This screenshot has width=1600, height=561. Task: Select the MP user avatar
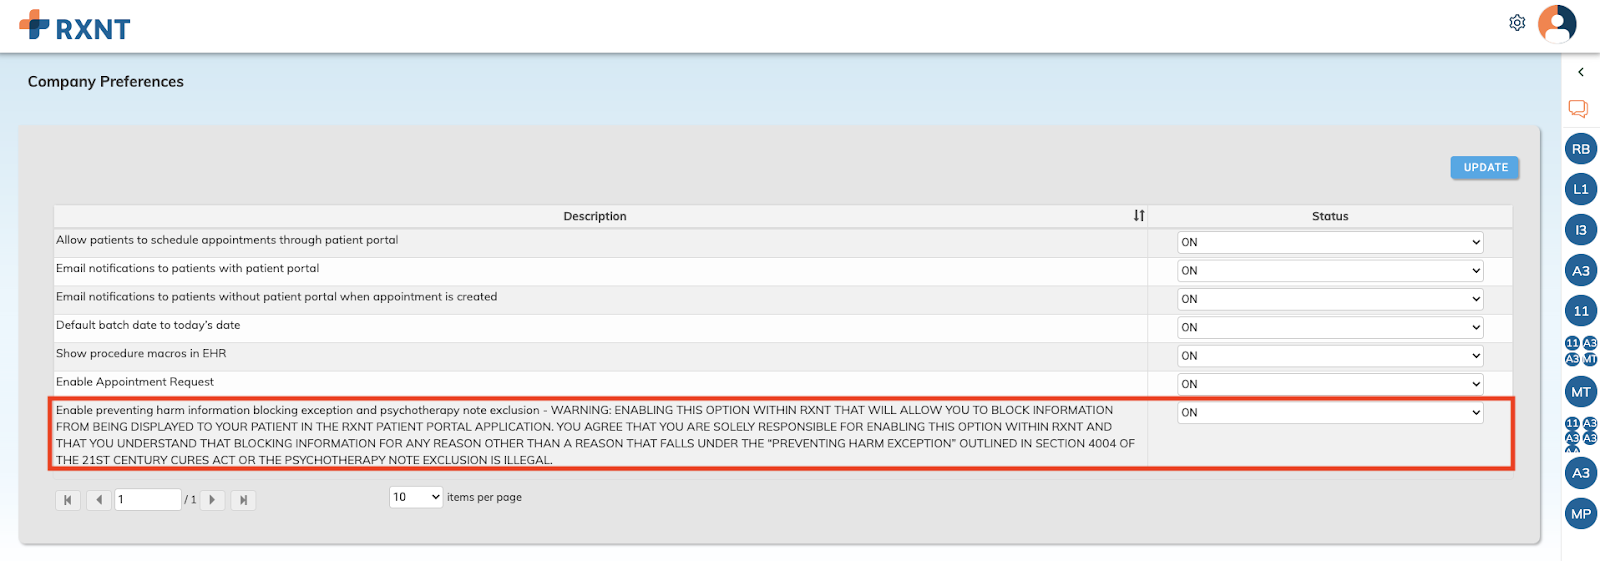pos(1581,514)
